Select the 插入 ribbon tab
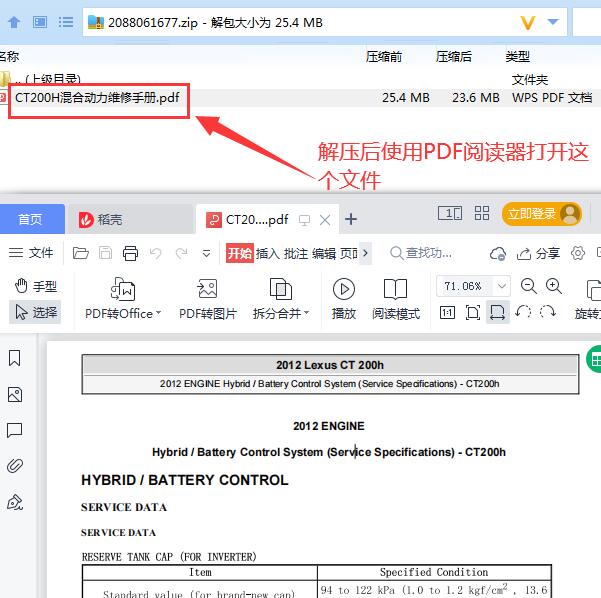The width and height of the screenshot is (601, 598). click(x=268, y=253)
